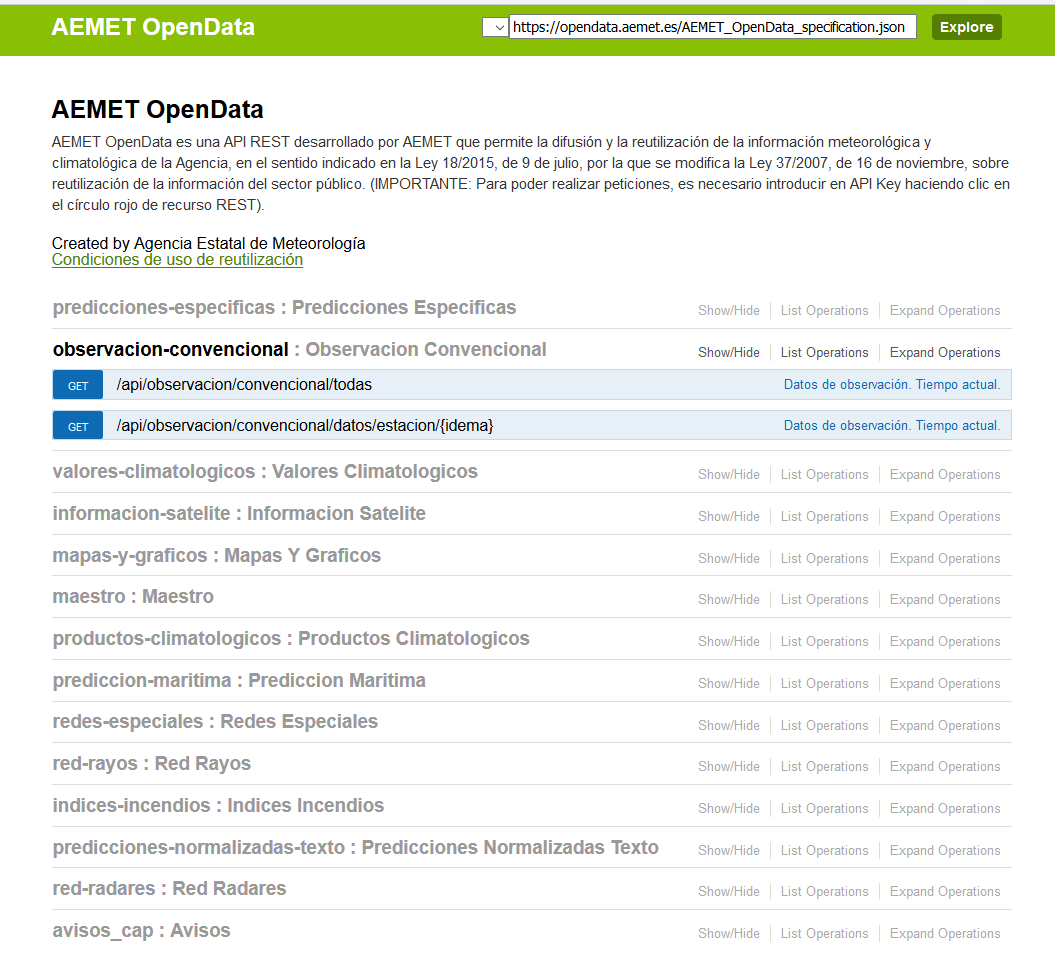Click List Operations for redes-especiales
The width and height of the screenshot is (1055, 969).
click(x=824, y=725)
